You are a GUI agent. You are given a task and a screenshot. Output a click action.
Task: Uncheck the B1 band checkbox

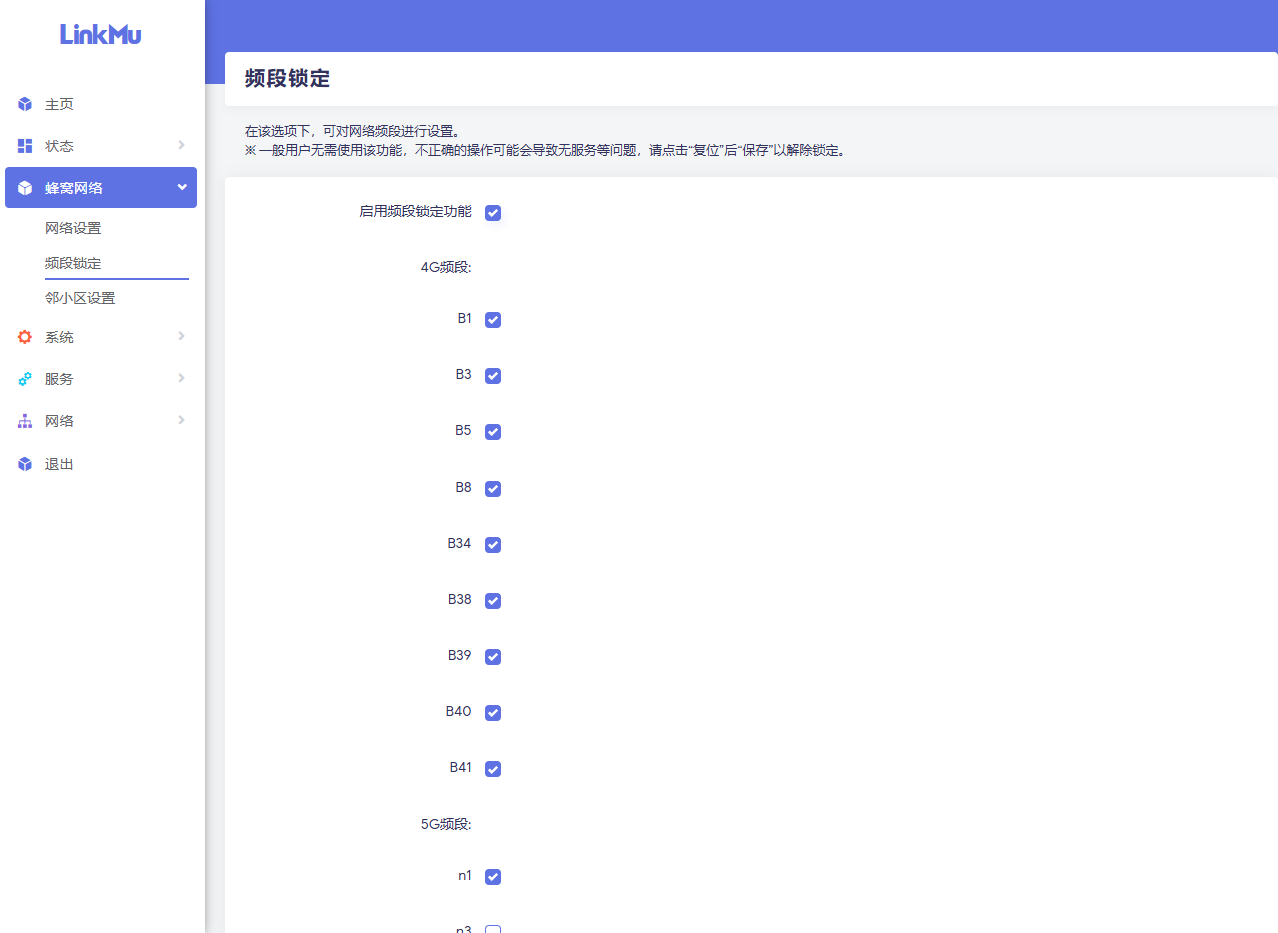(x=493, y=320)
